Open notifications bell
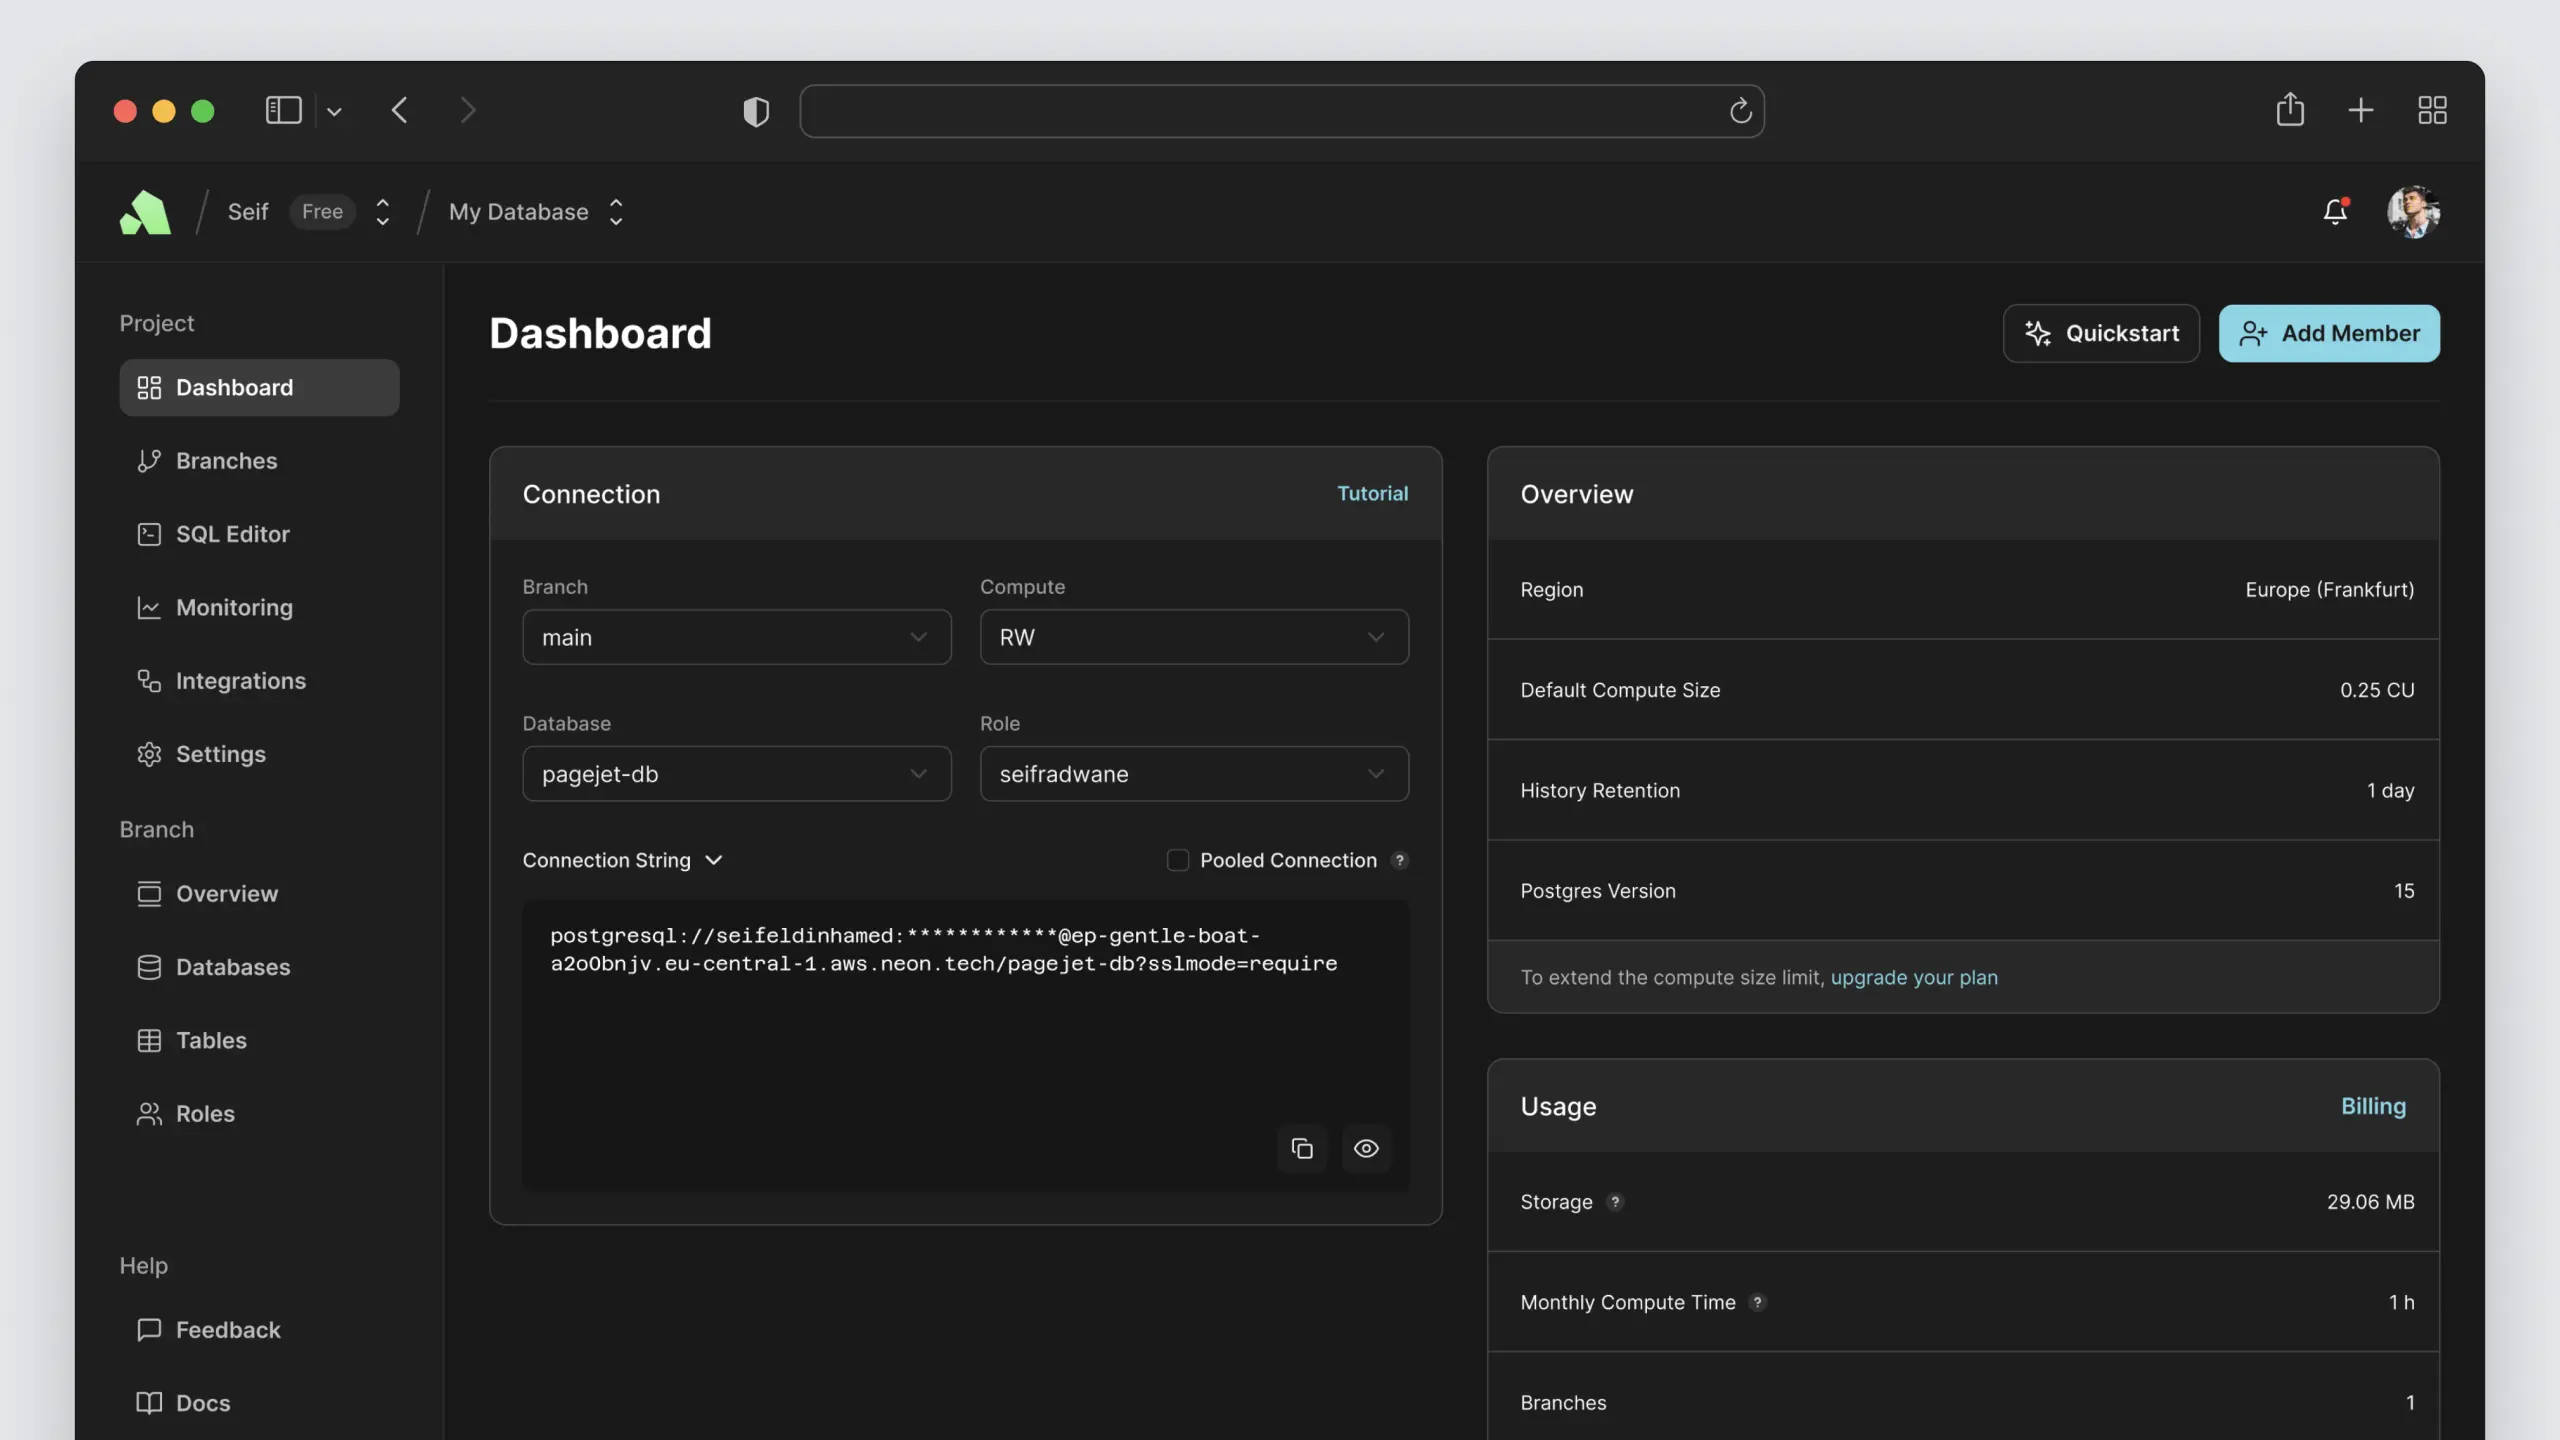The width and height of the screenshot is (2560, 1440). pos(2335,211)
